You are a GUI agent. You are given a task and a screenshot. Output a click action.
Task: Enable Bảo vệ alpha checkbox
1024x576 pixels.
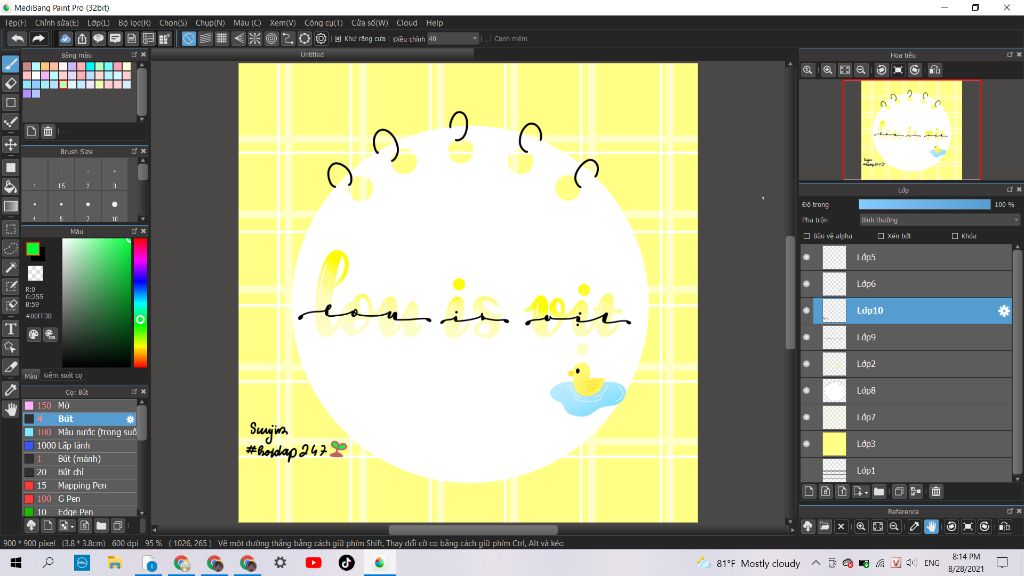point(807,236)
